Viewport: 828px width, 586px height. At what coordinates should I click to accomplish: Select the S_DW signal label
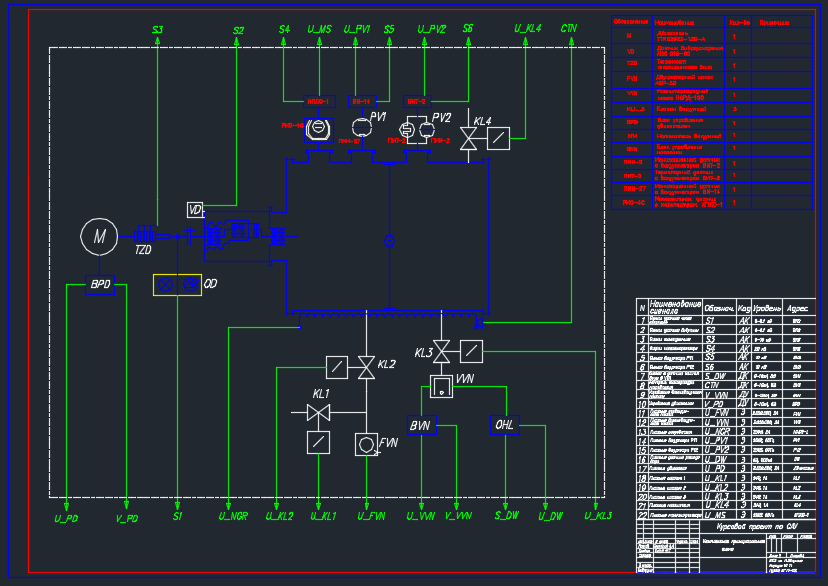pos(506,517)
